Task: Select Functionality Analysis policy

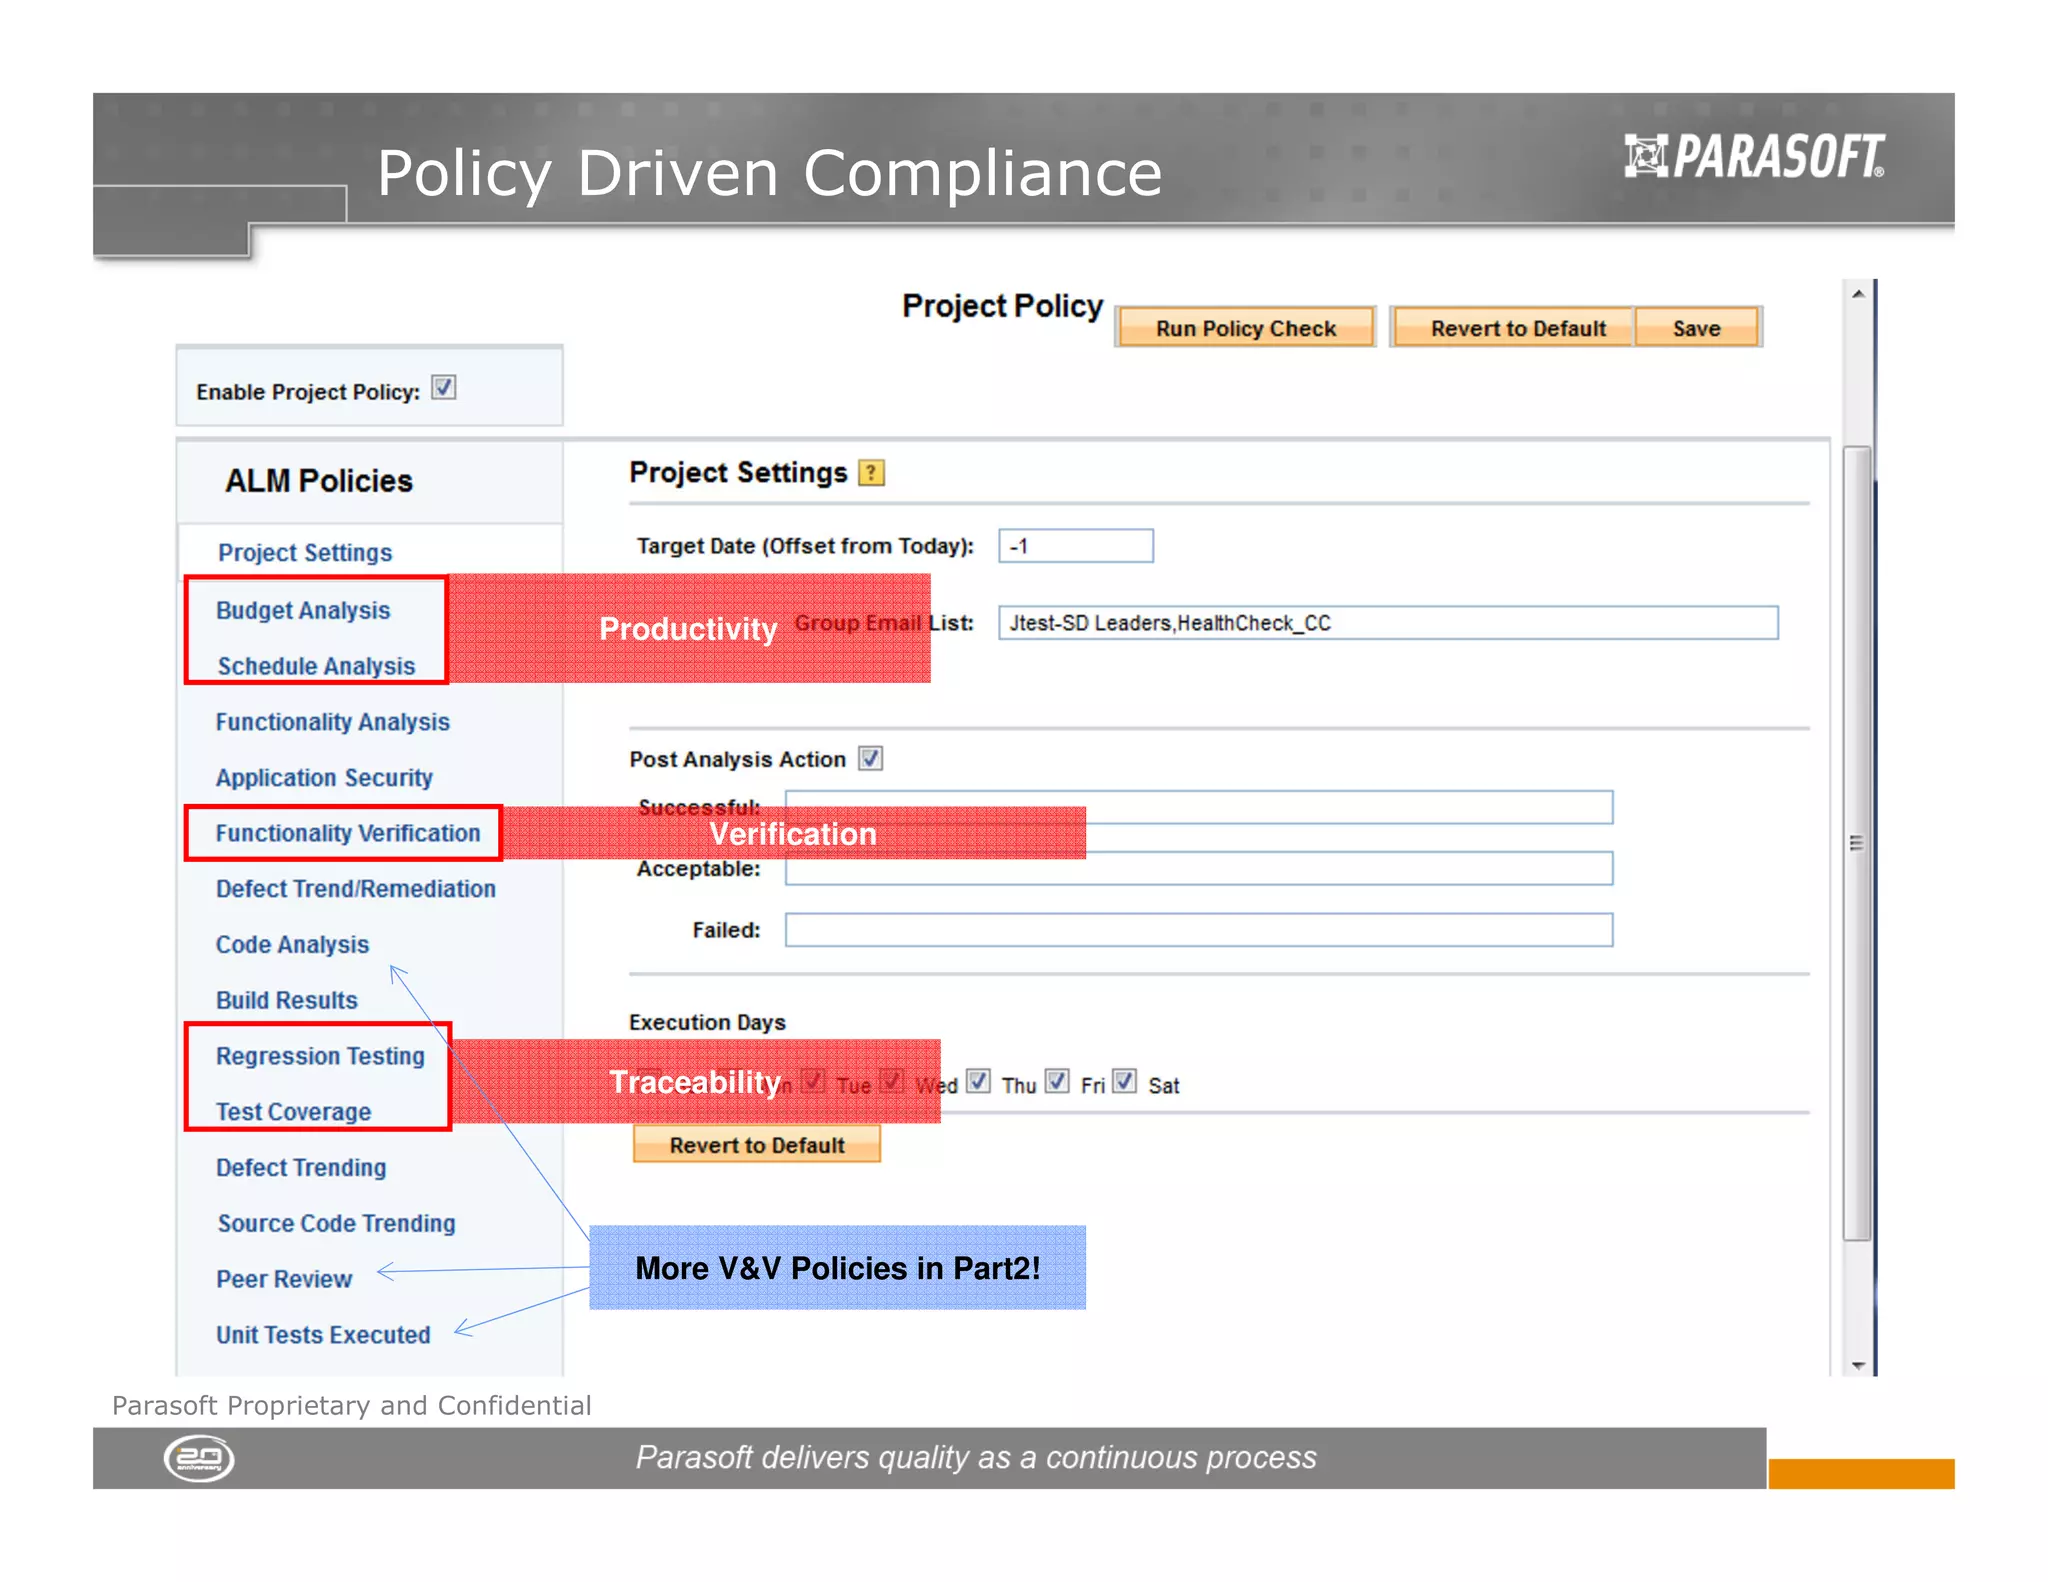Action: (x=333, y=722)
